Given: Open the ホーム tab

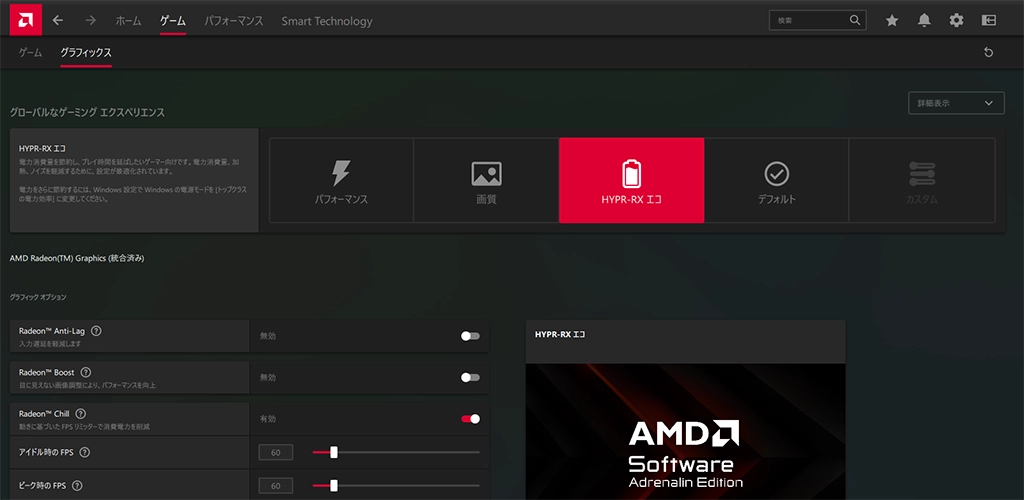Looking at the screenshot, I should pyautogui.click(x=128, y=21).
